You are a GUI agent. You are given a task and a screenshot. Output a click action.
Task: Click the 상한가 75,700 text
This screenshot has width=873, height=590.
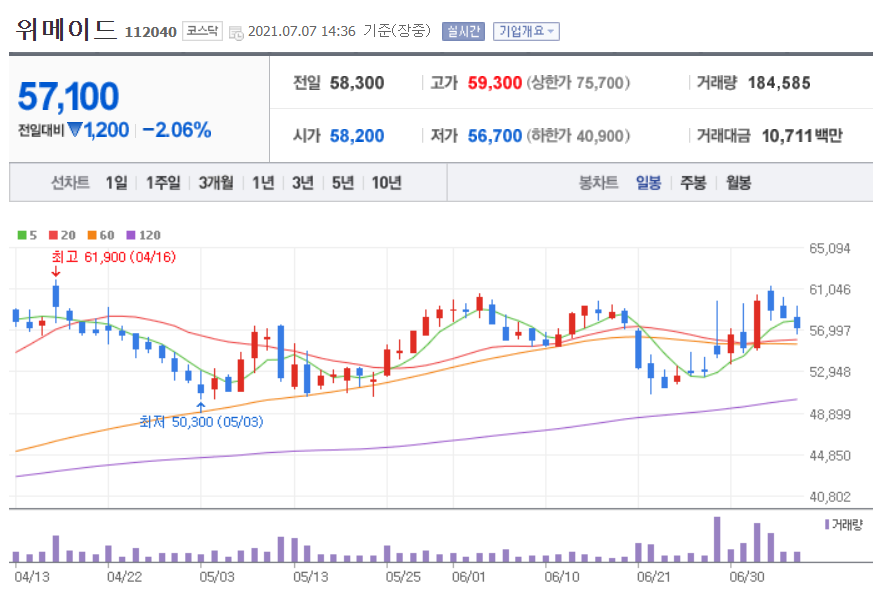578,83
